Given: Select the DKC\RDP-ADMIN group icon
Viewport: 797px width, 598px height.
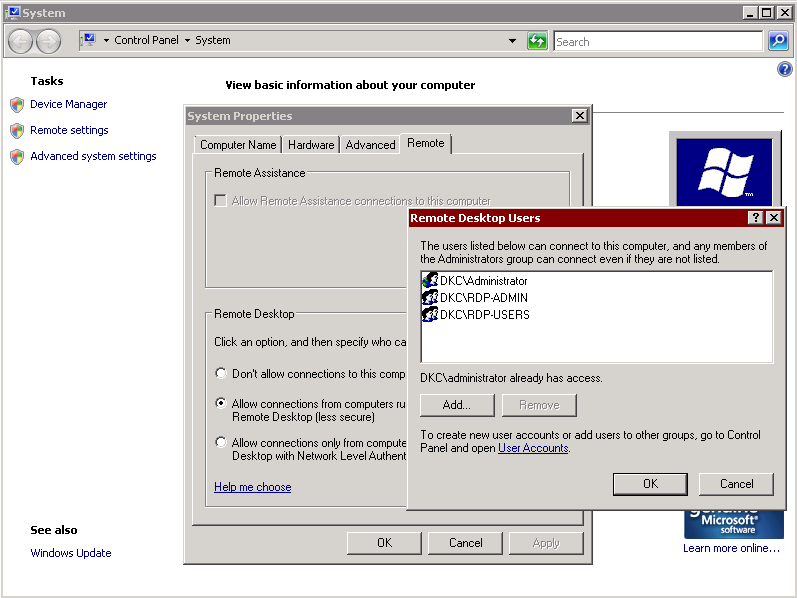Looking at the screenshot, I should coord(430,297).
